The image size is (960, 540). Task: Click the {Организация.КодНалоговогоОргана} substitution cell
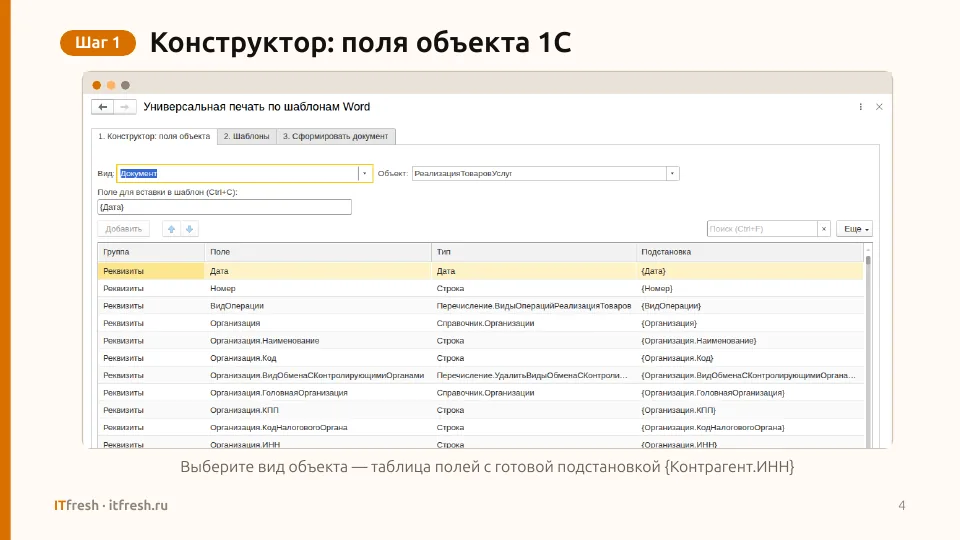click(749, 428)
